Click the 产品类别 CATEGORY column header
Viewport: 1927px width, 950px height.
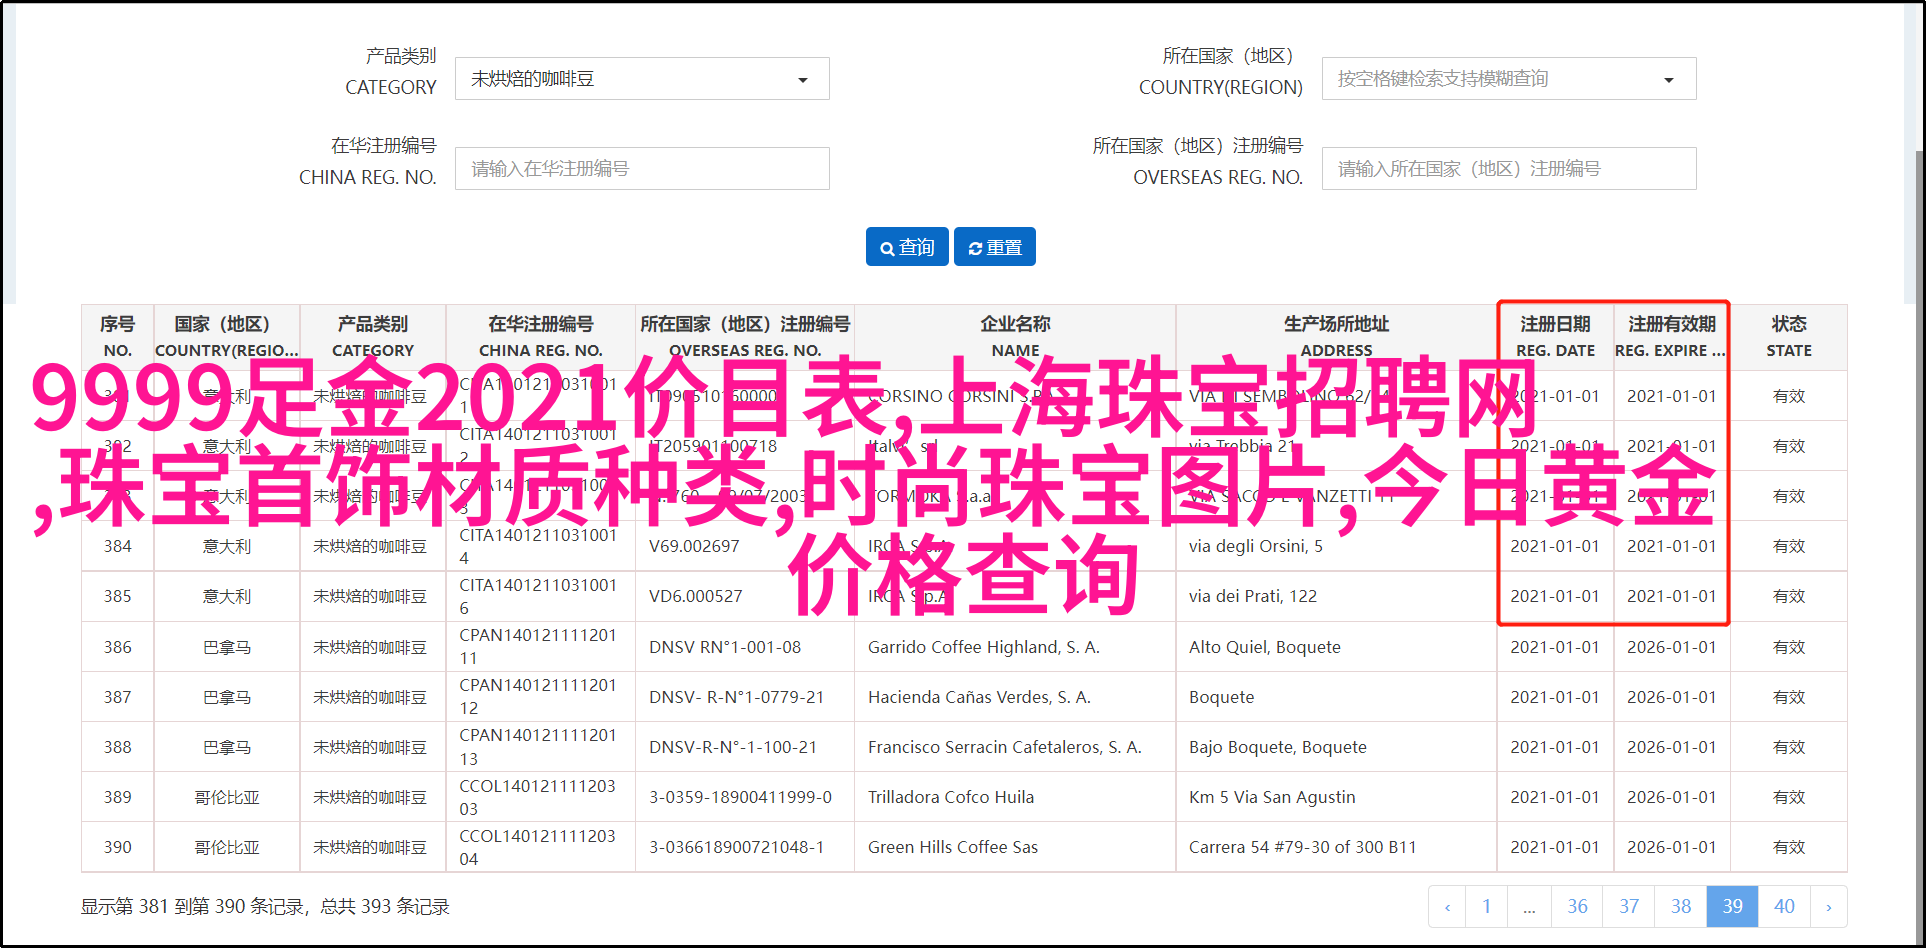tap(373, 337)
